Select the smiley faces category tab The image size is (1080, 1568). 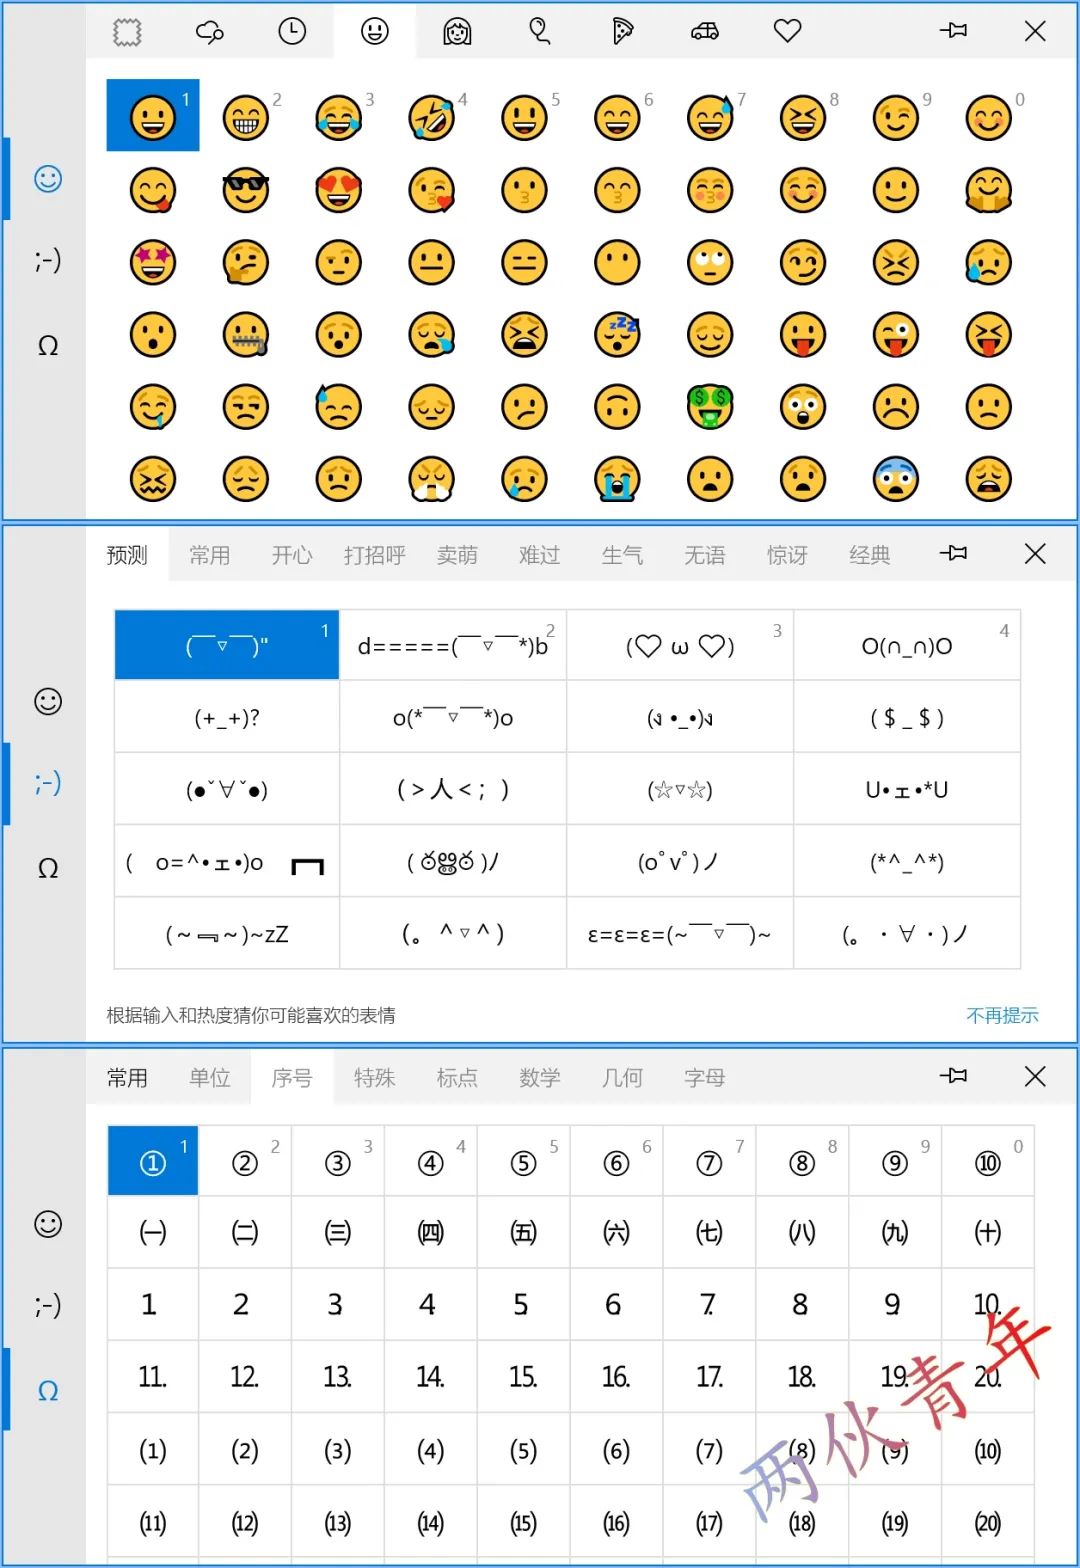click(x=375, y=32)
